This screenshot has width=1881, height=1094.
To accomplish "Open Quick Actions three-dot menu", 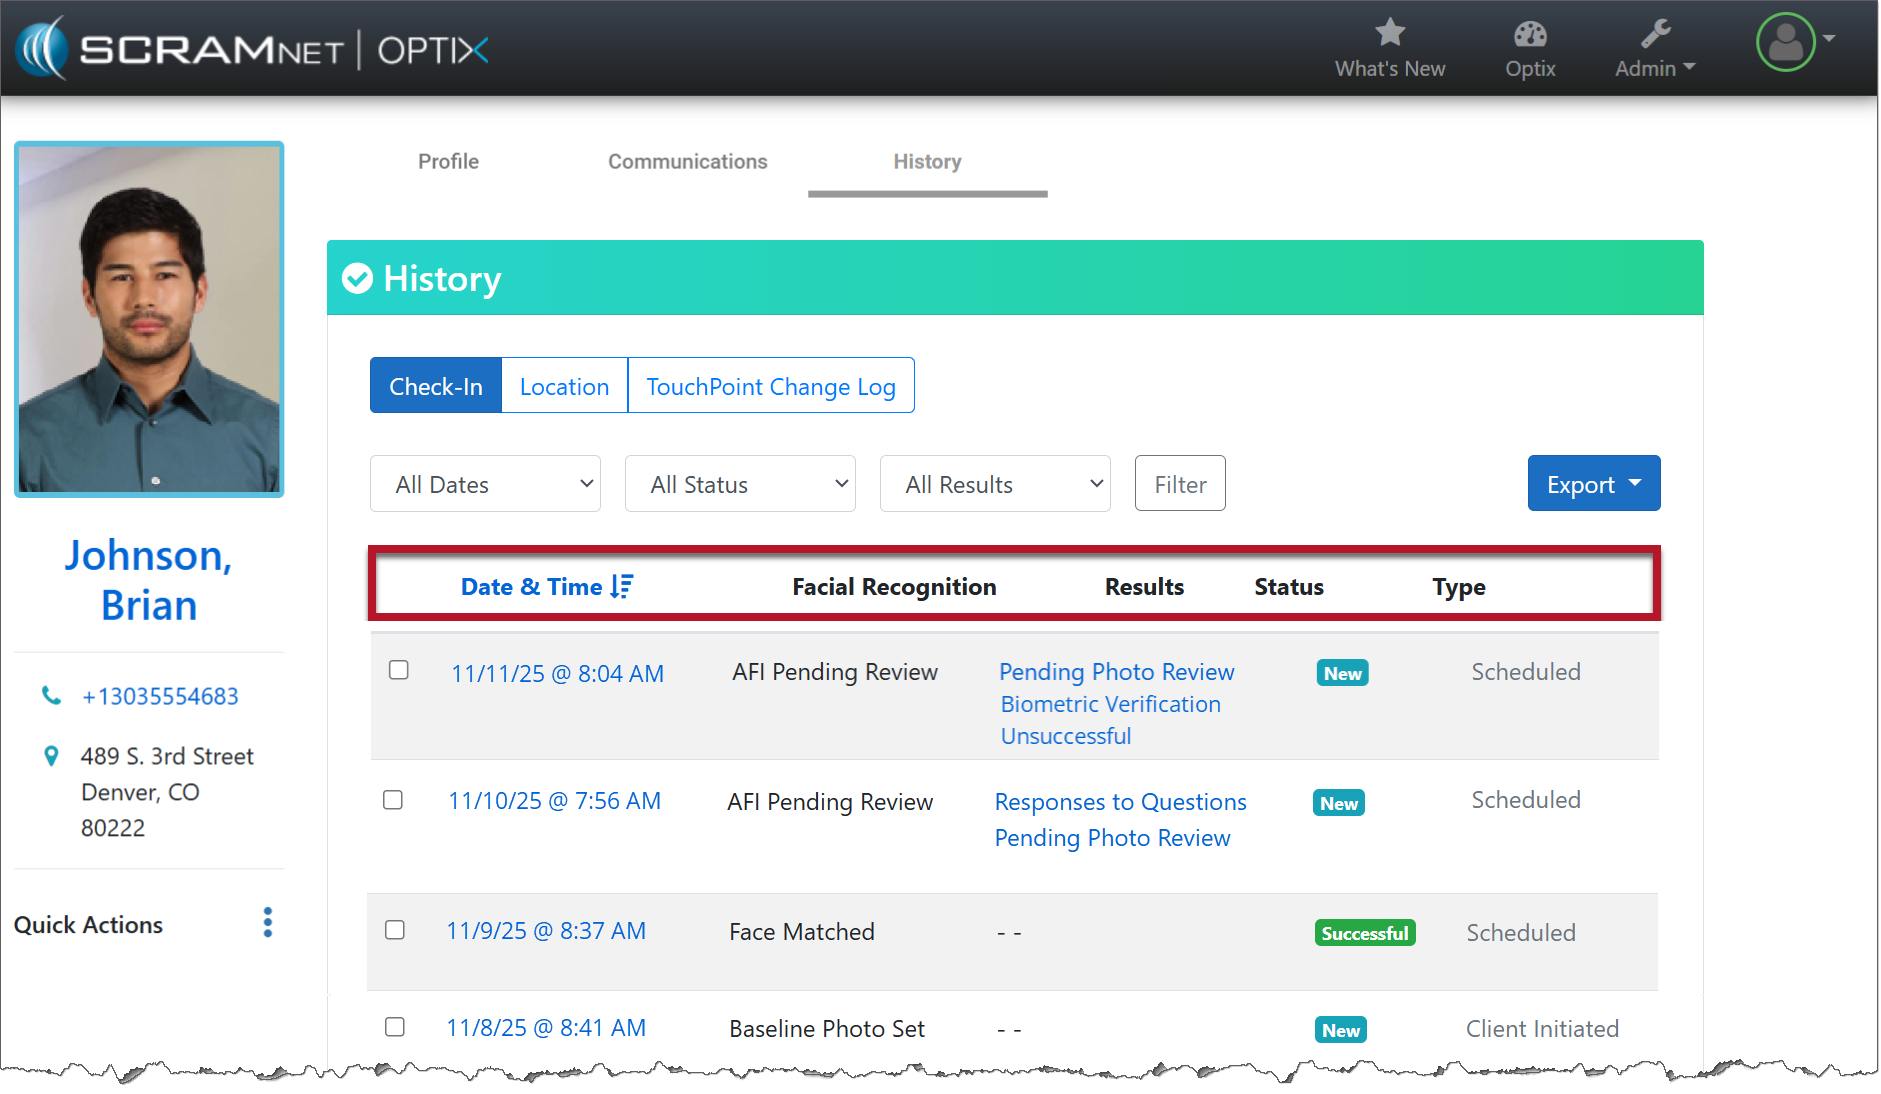I will pos(267,922).
